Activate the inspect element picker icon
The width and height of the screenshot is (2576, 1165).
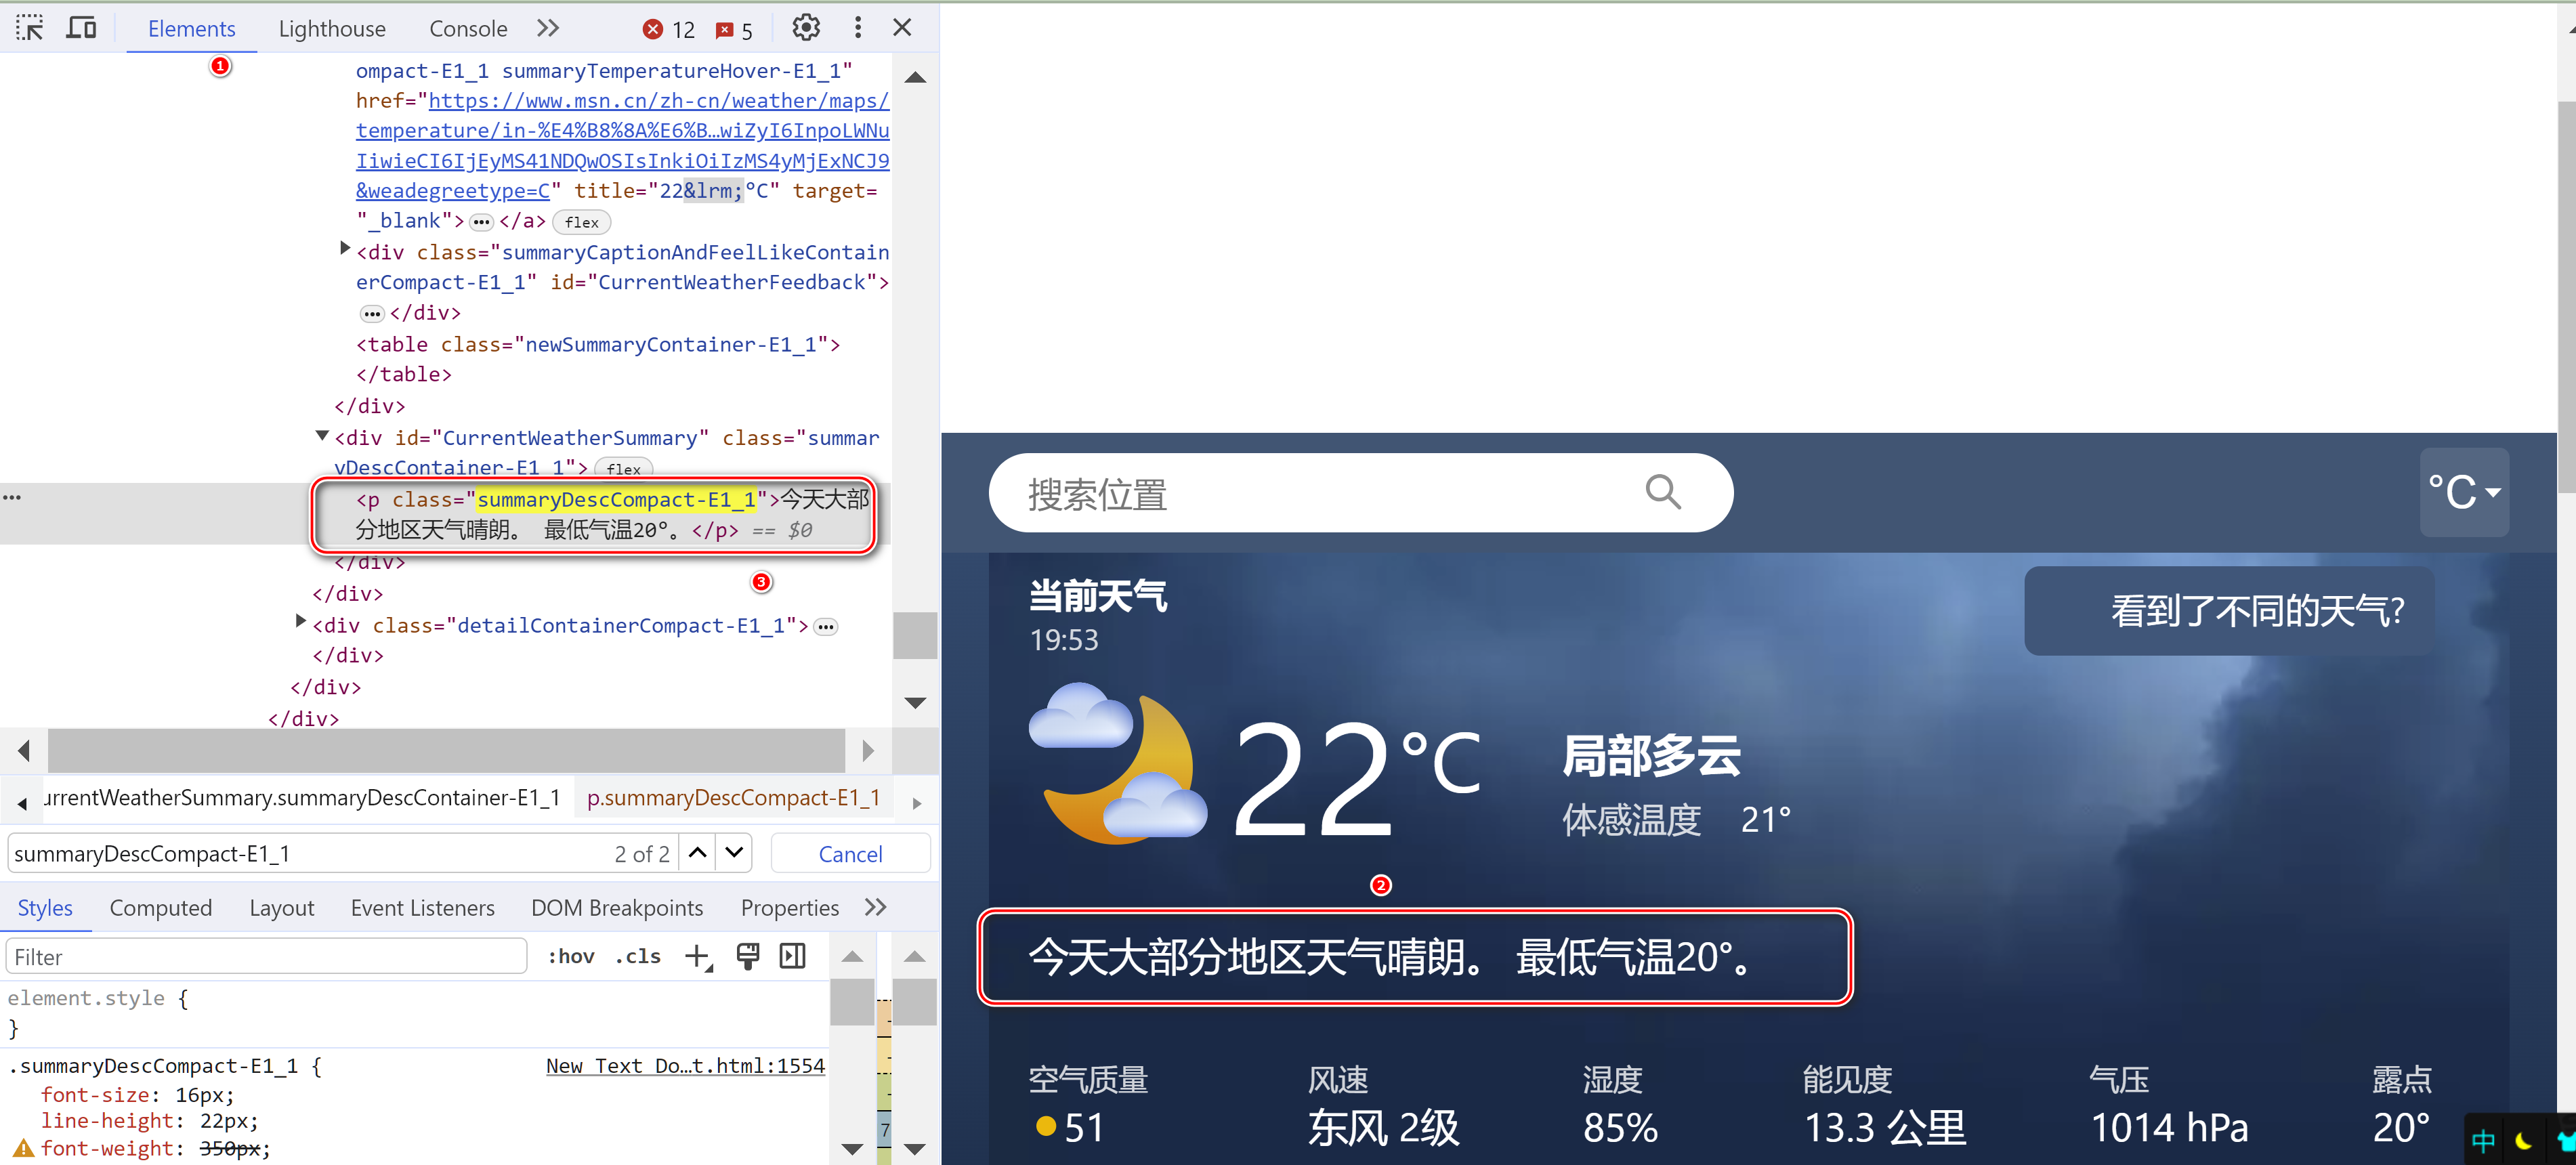point(30,28)
